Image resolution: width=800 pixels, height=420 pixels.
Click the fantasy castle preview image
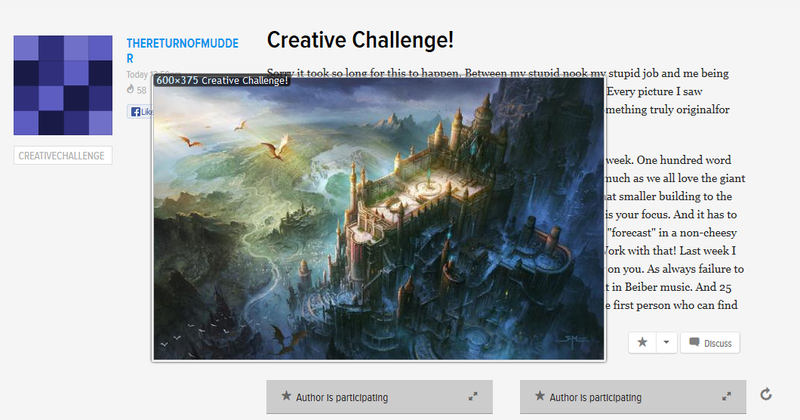point(379,218)
